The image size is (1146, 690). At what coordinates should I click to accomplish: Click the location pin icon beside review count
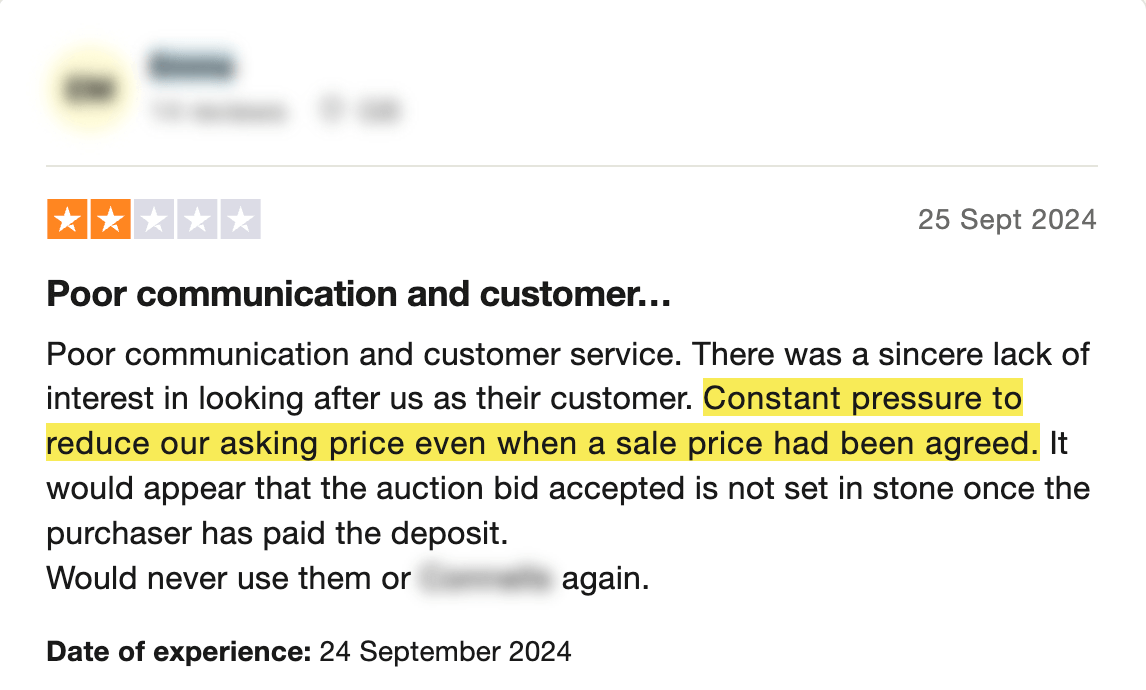(x=330, y=111)
